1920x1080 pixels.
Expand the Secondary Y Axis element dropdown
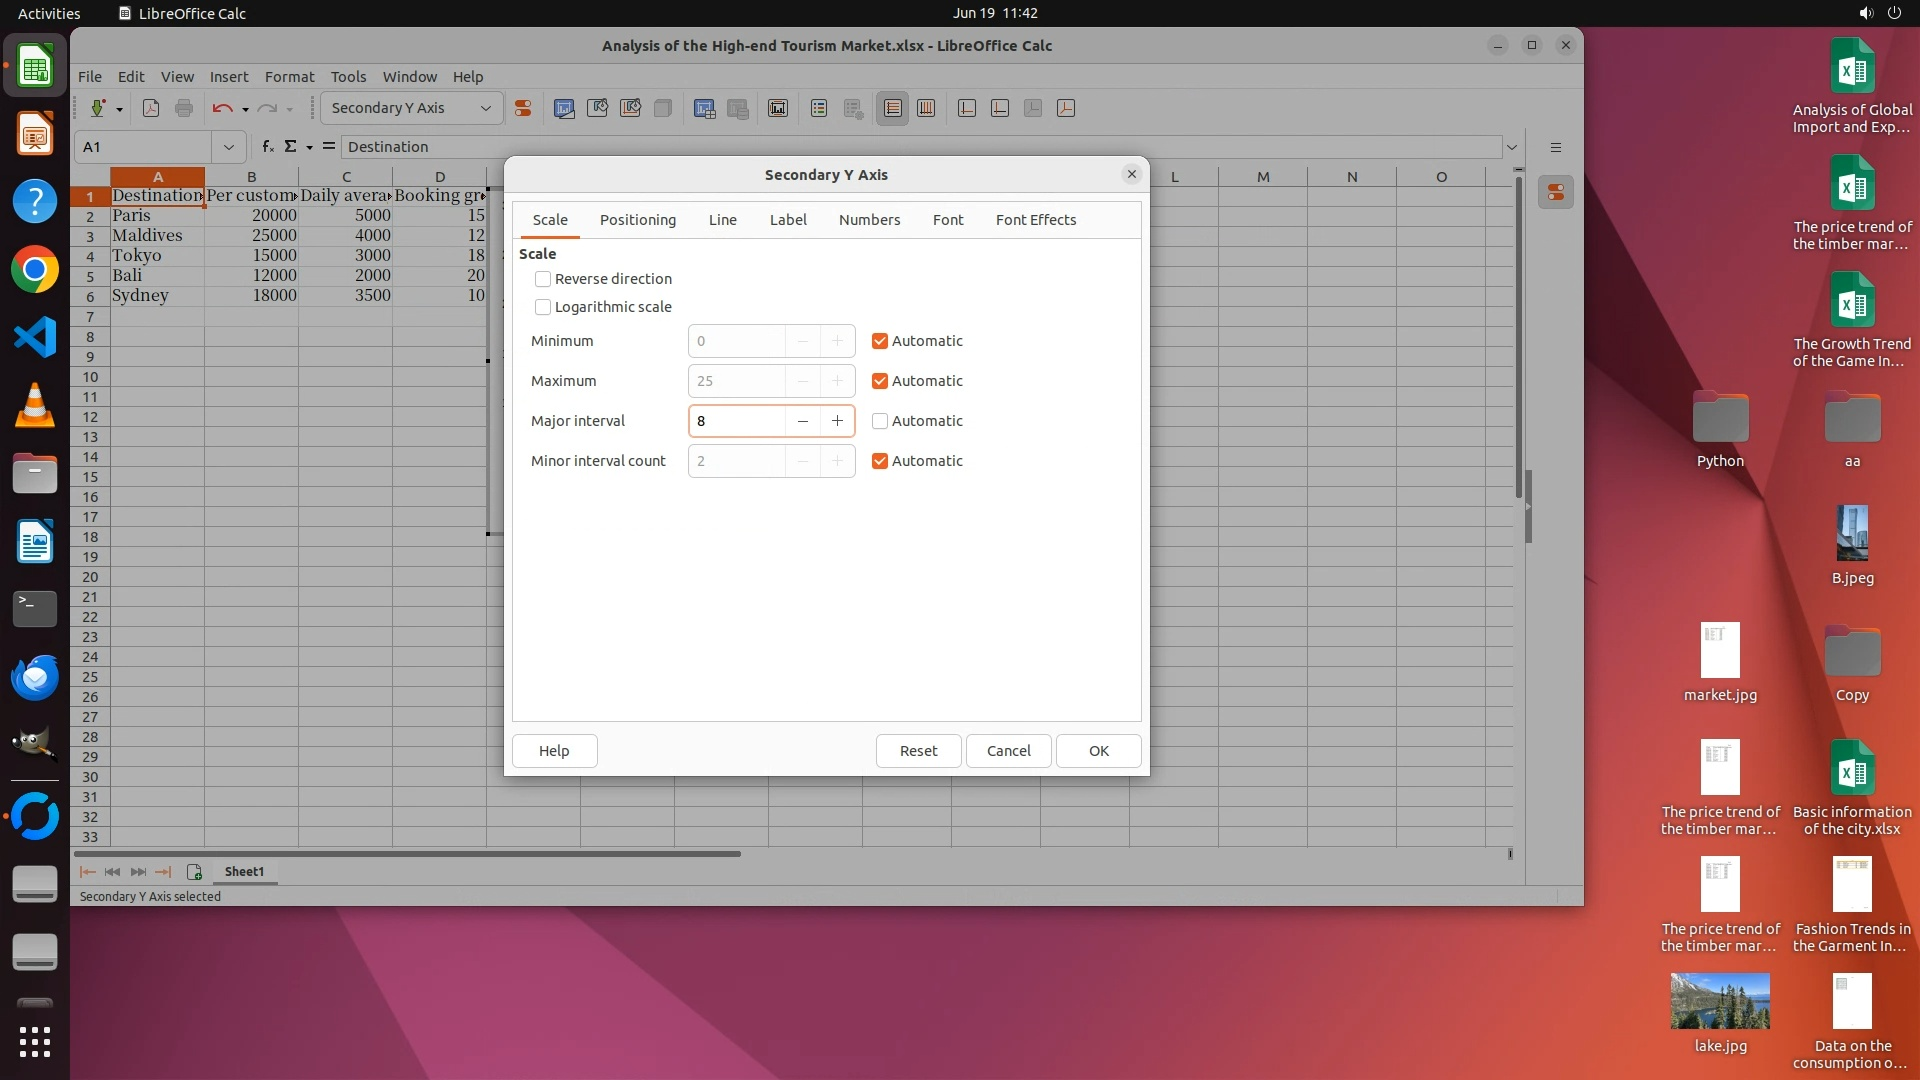[x=486, y=108]
